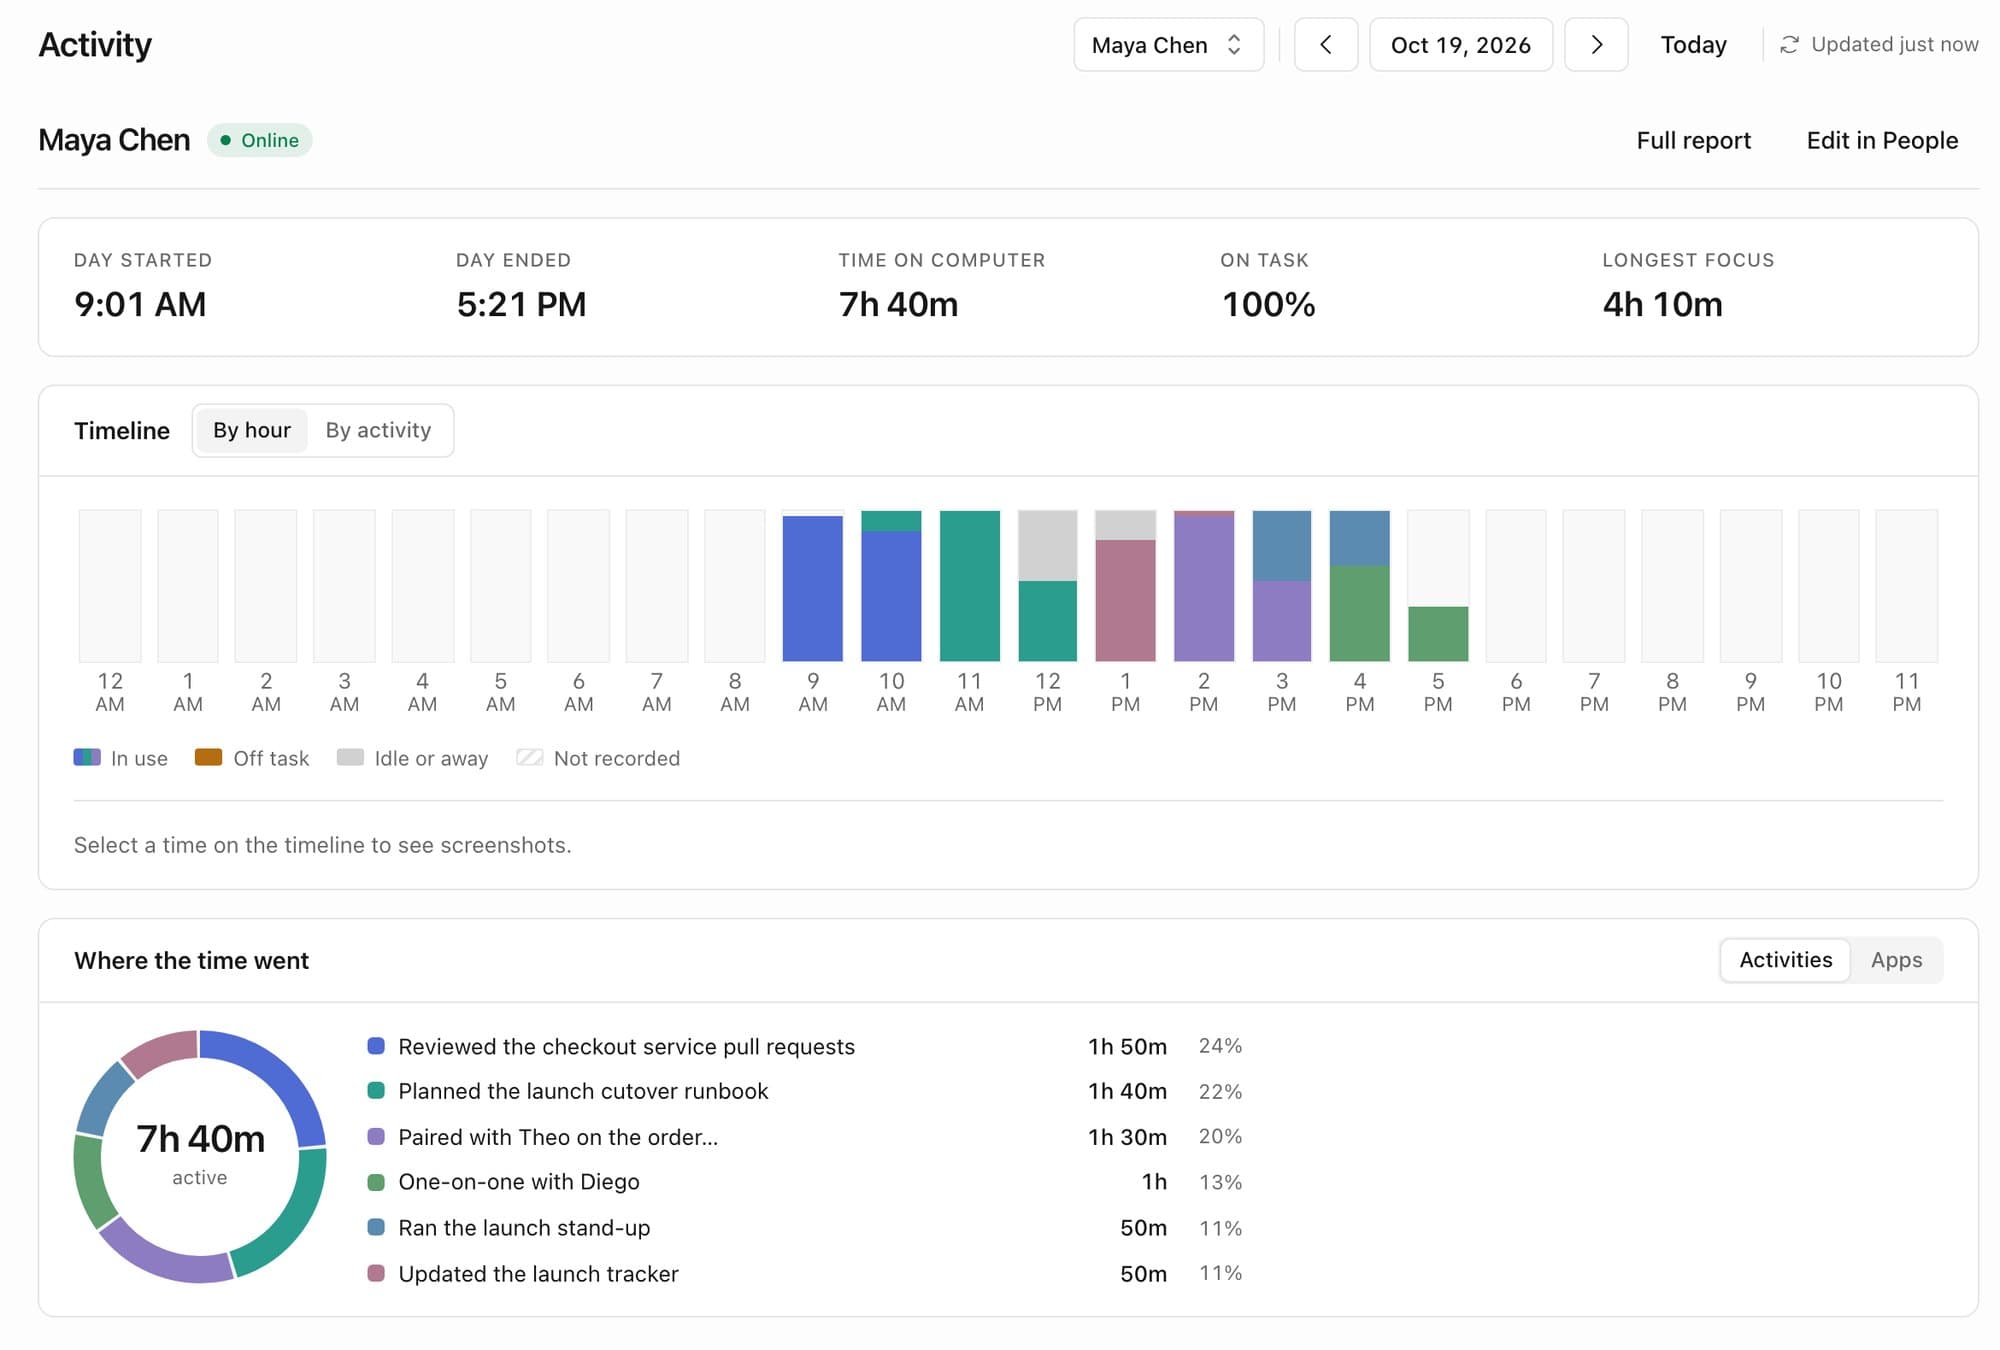Select the 12 PM bar on the timeline
The height and width of the screenshot is (1350, 2000).
click(1047, 586)
